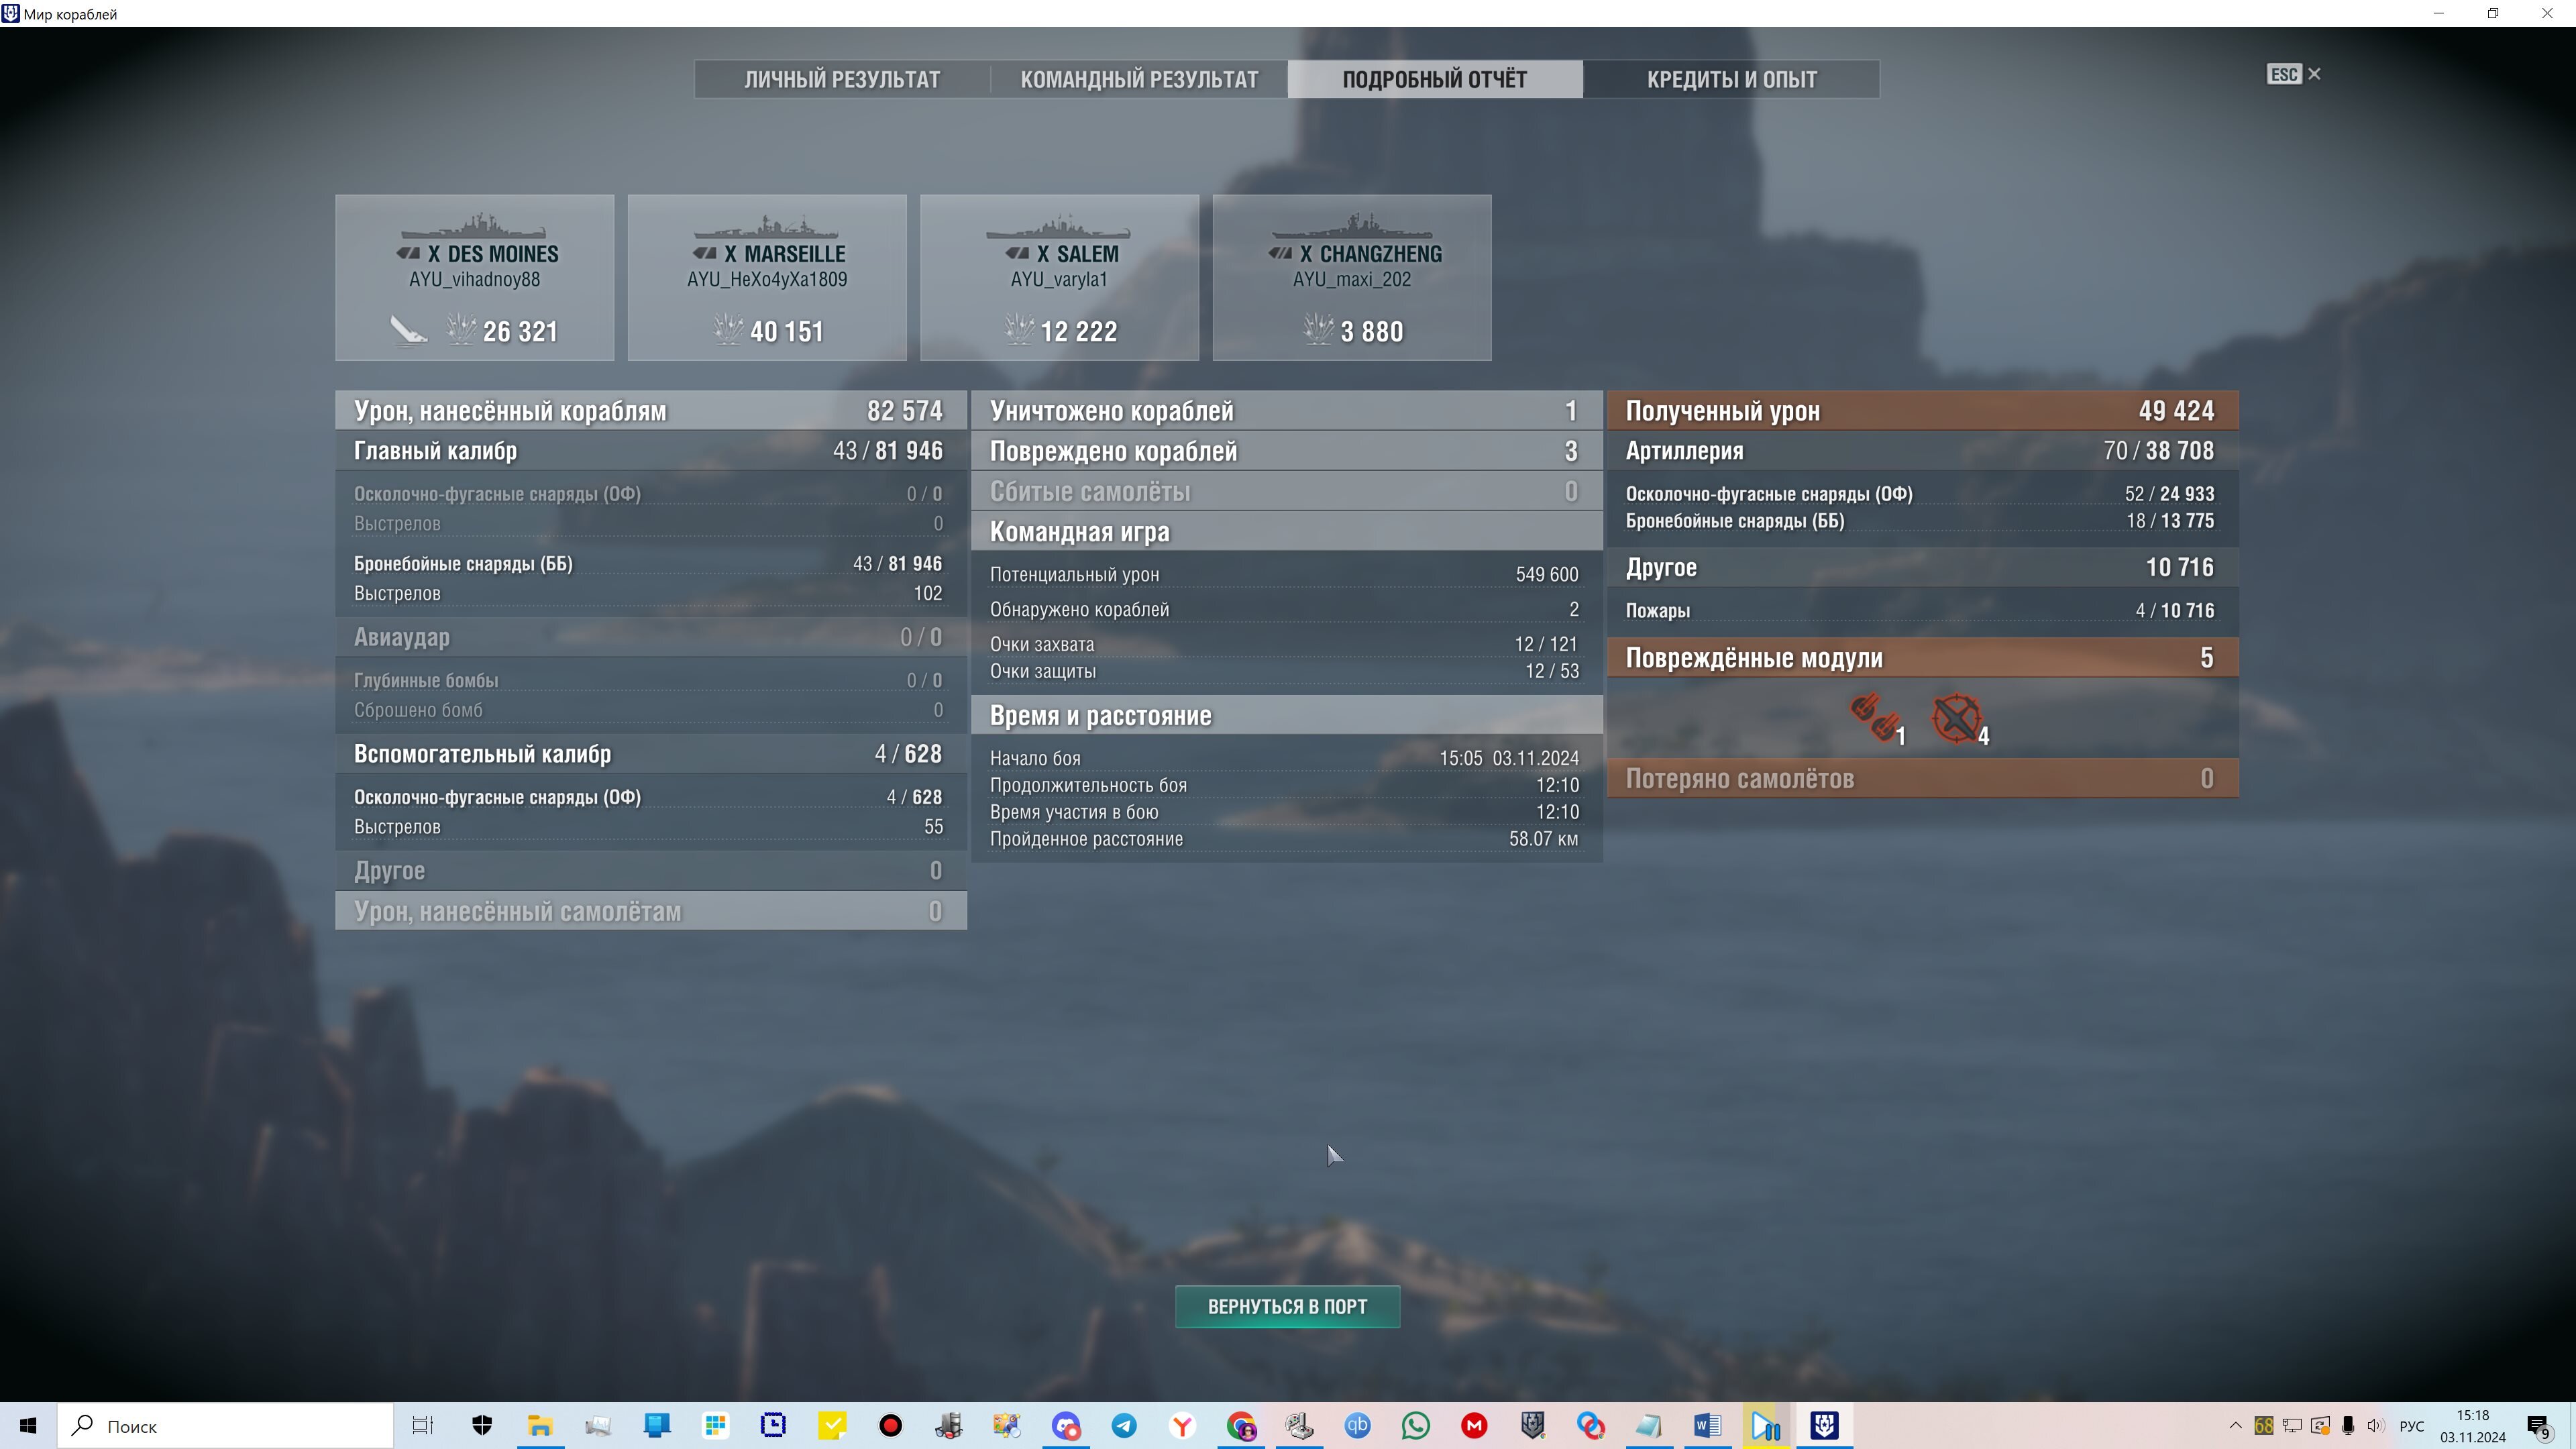The image size is (2576, 1449).
Task: Click the Сбитые самолёты header
Action: tap(1286, 492)
